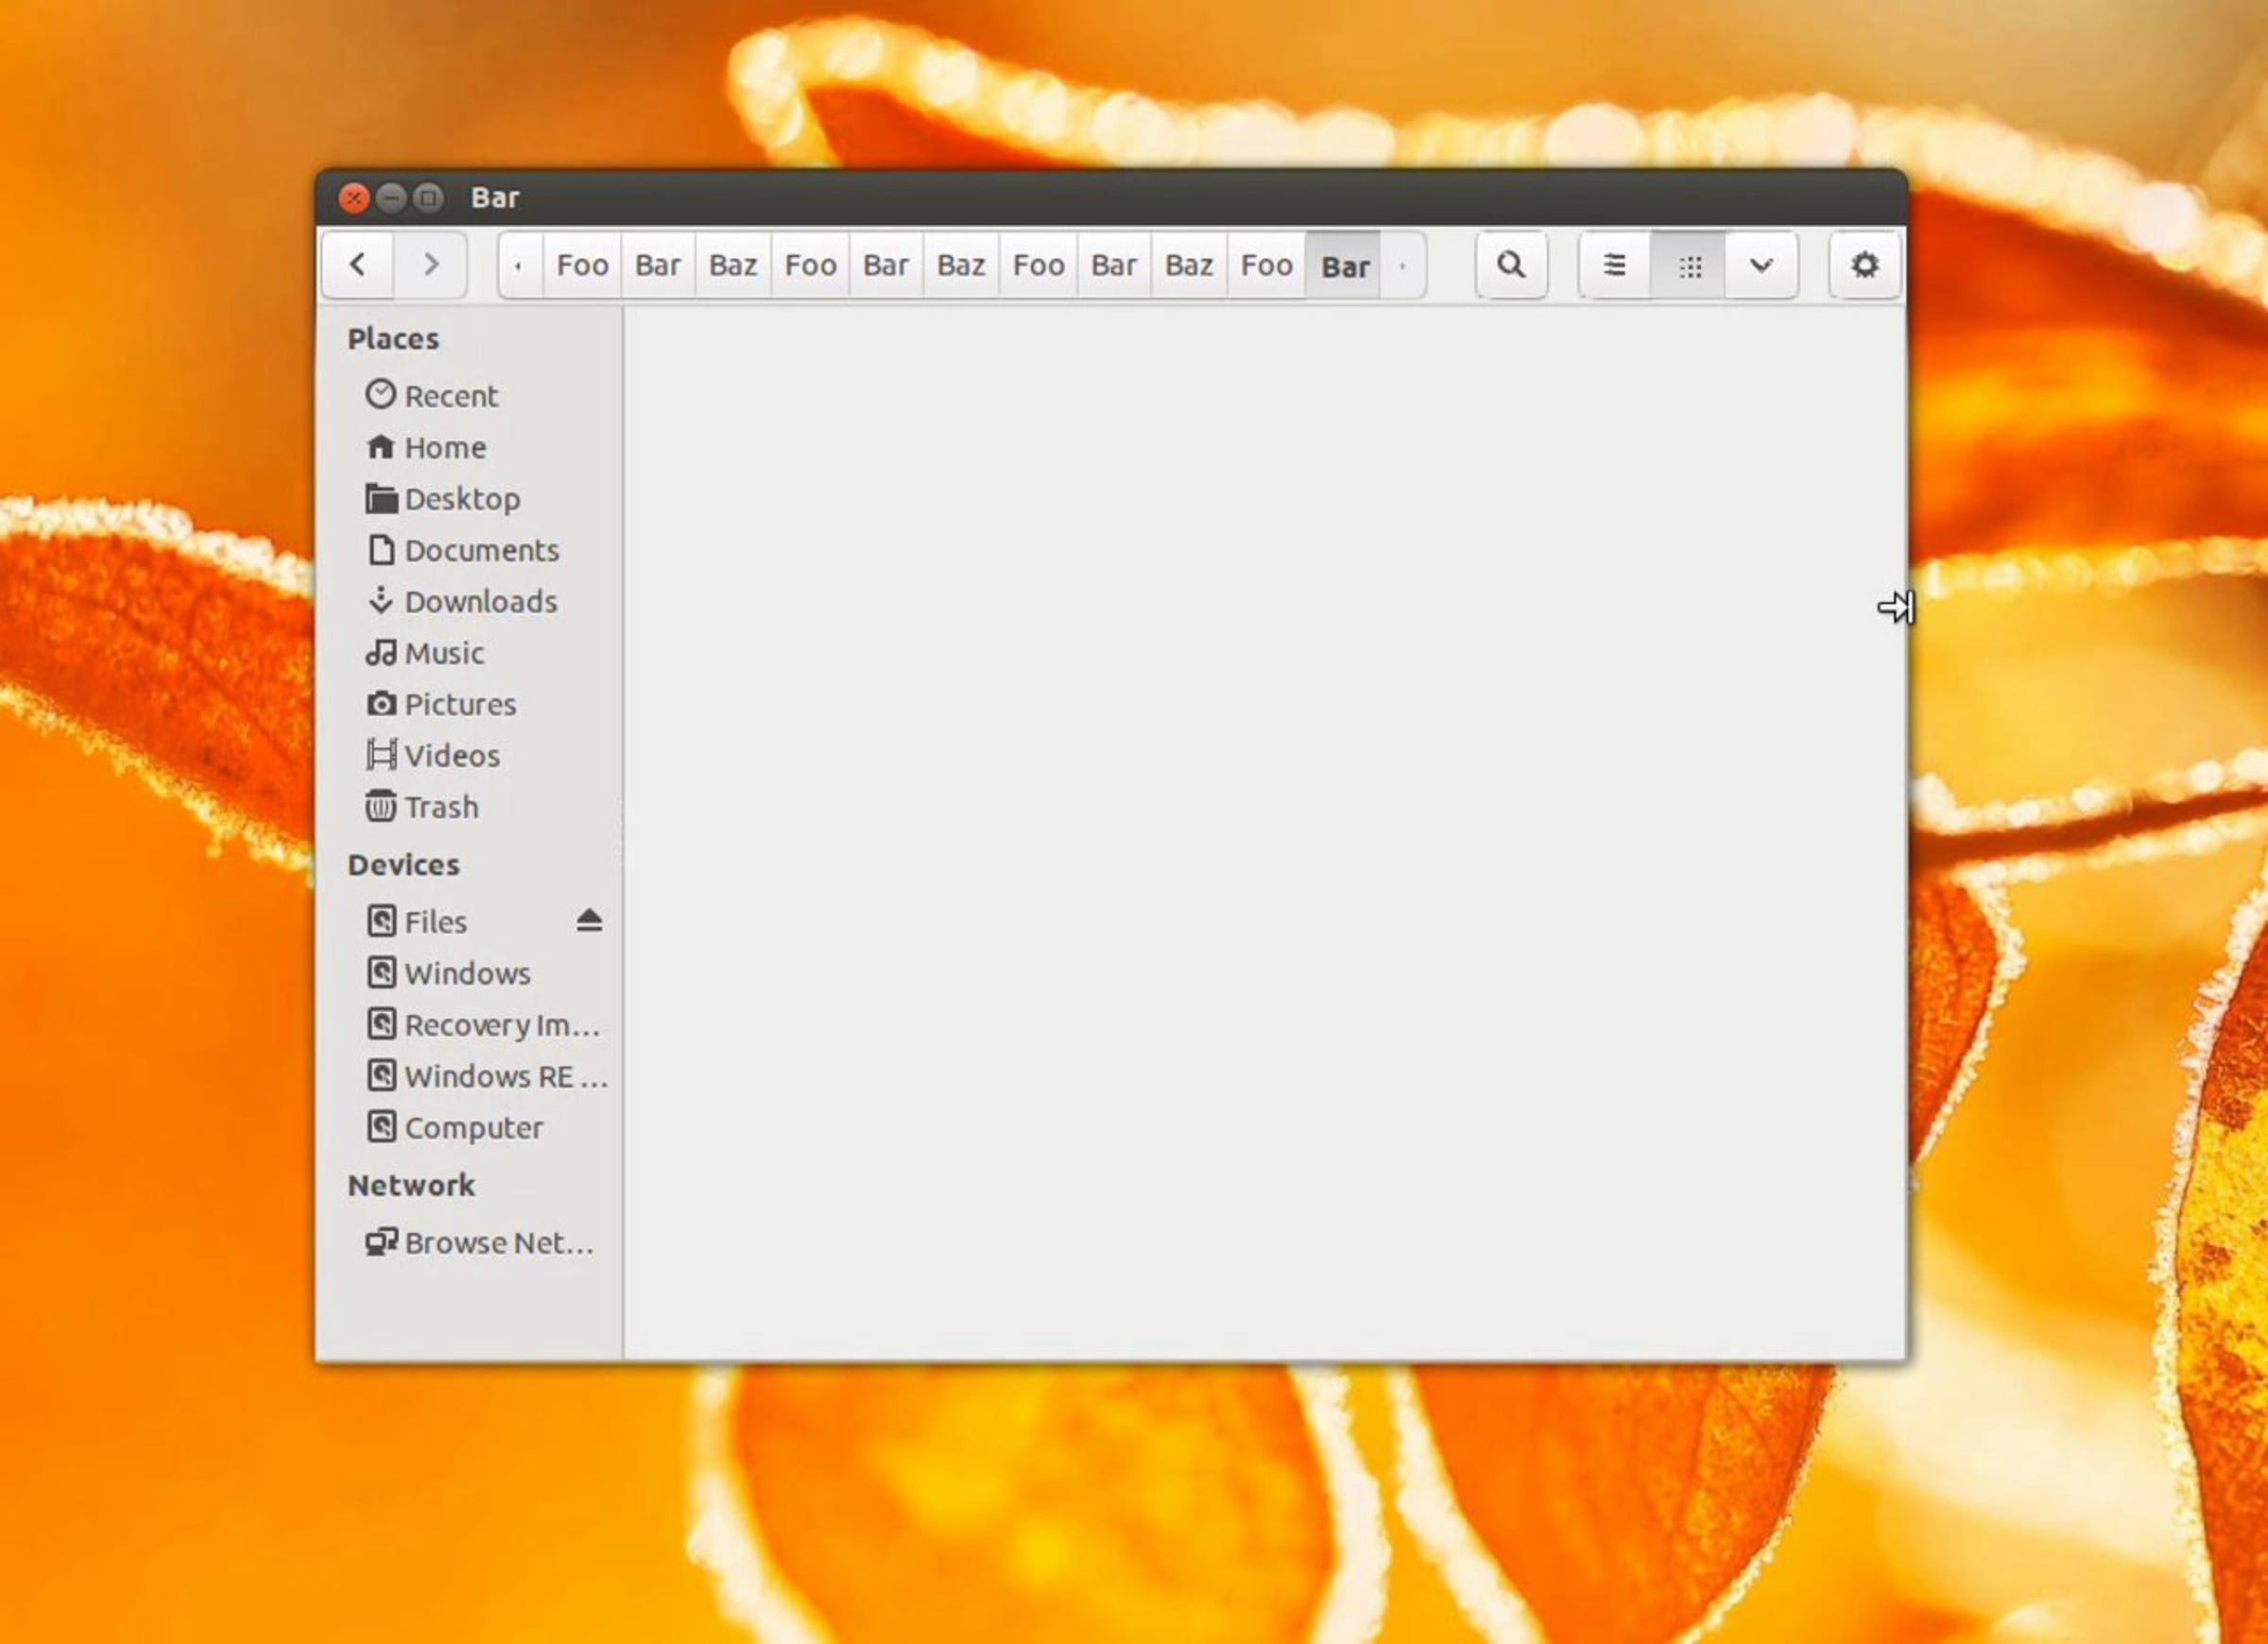Open the leftmost Bar path segment
The height and width of the screenshot is (1644, 2268).
658,265
